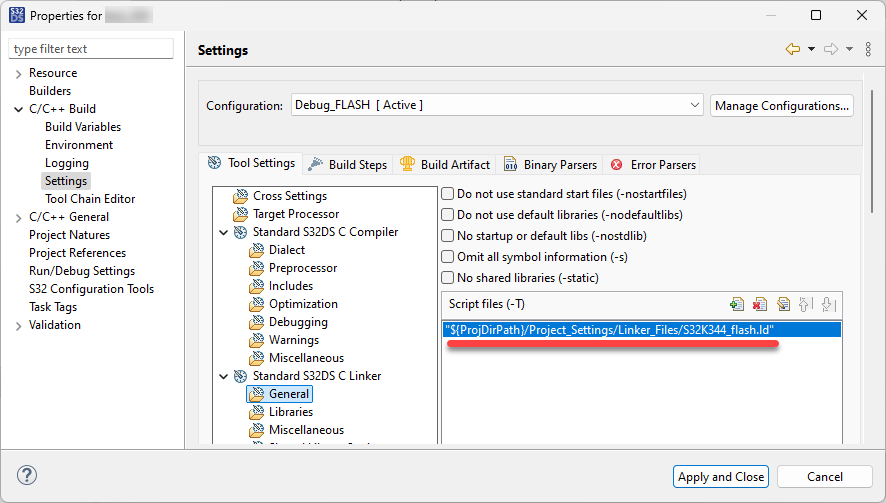Viewport: 886px width, 503px height.
Task: Click the Back navigation arrow icon
Action: [x=793, y=49]
